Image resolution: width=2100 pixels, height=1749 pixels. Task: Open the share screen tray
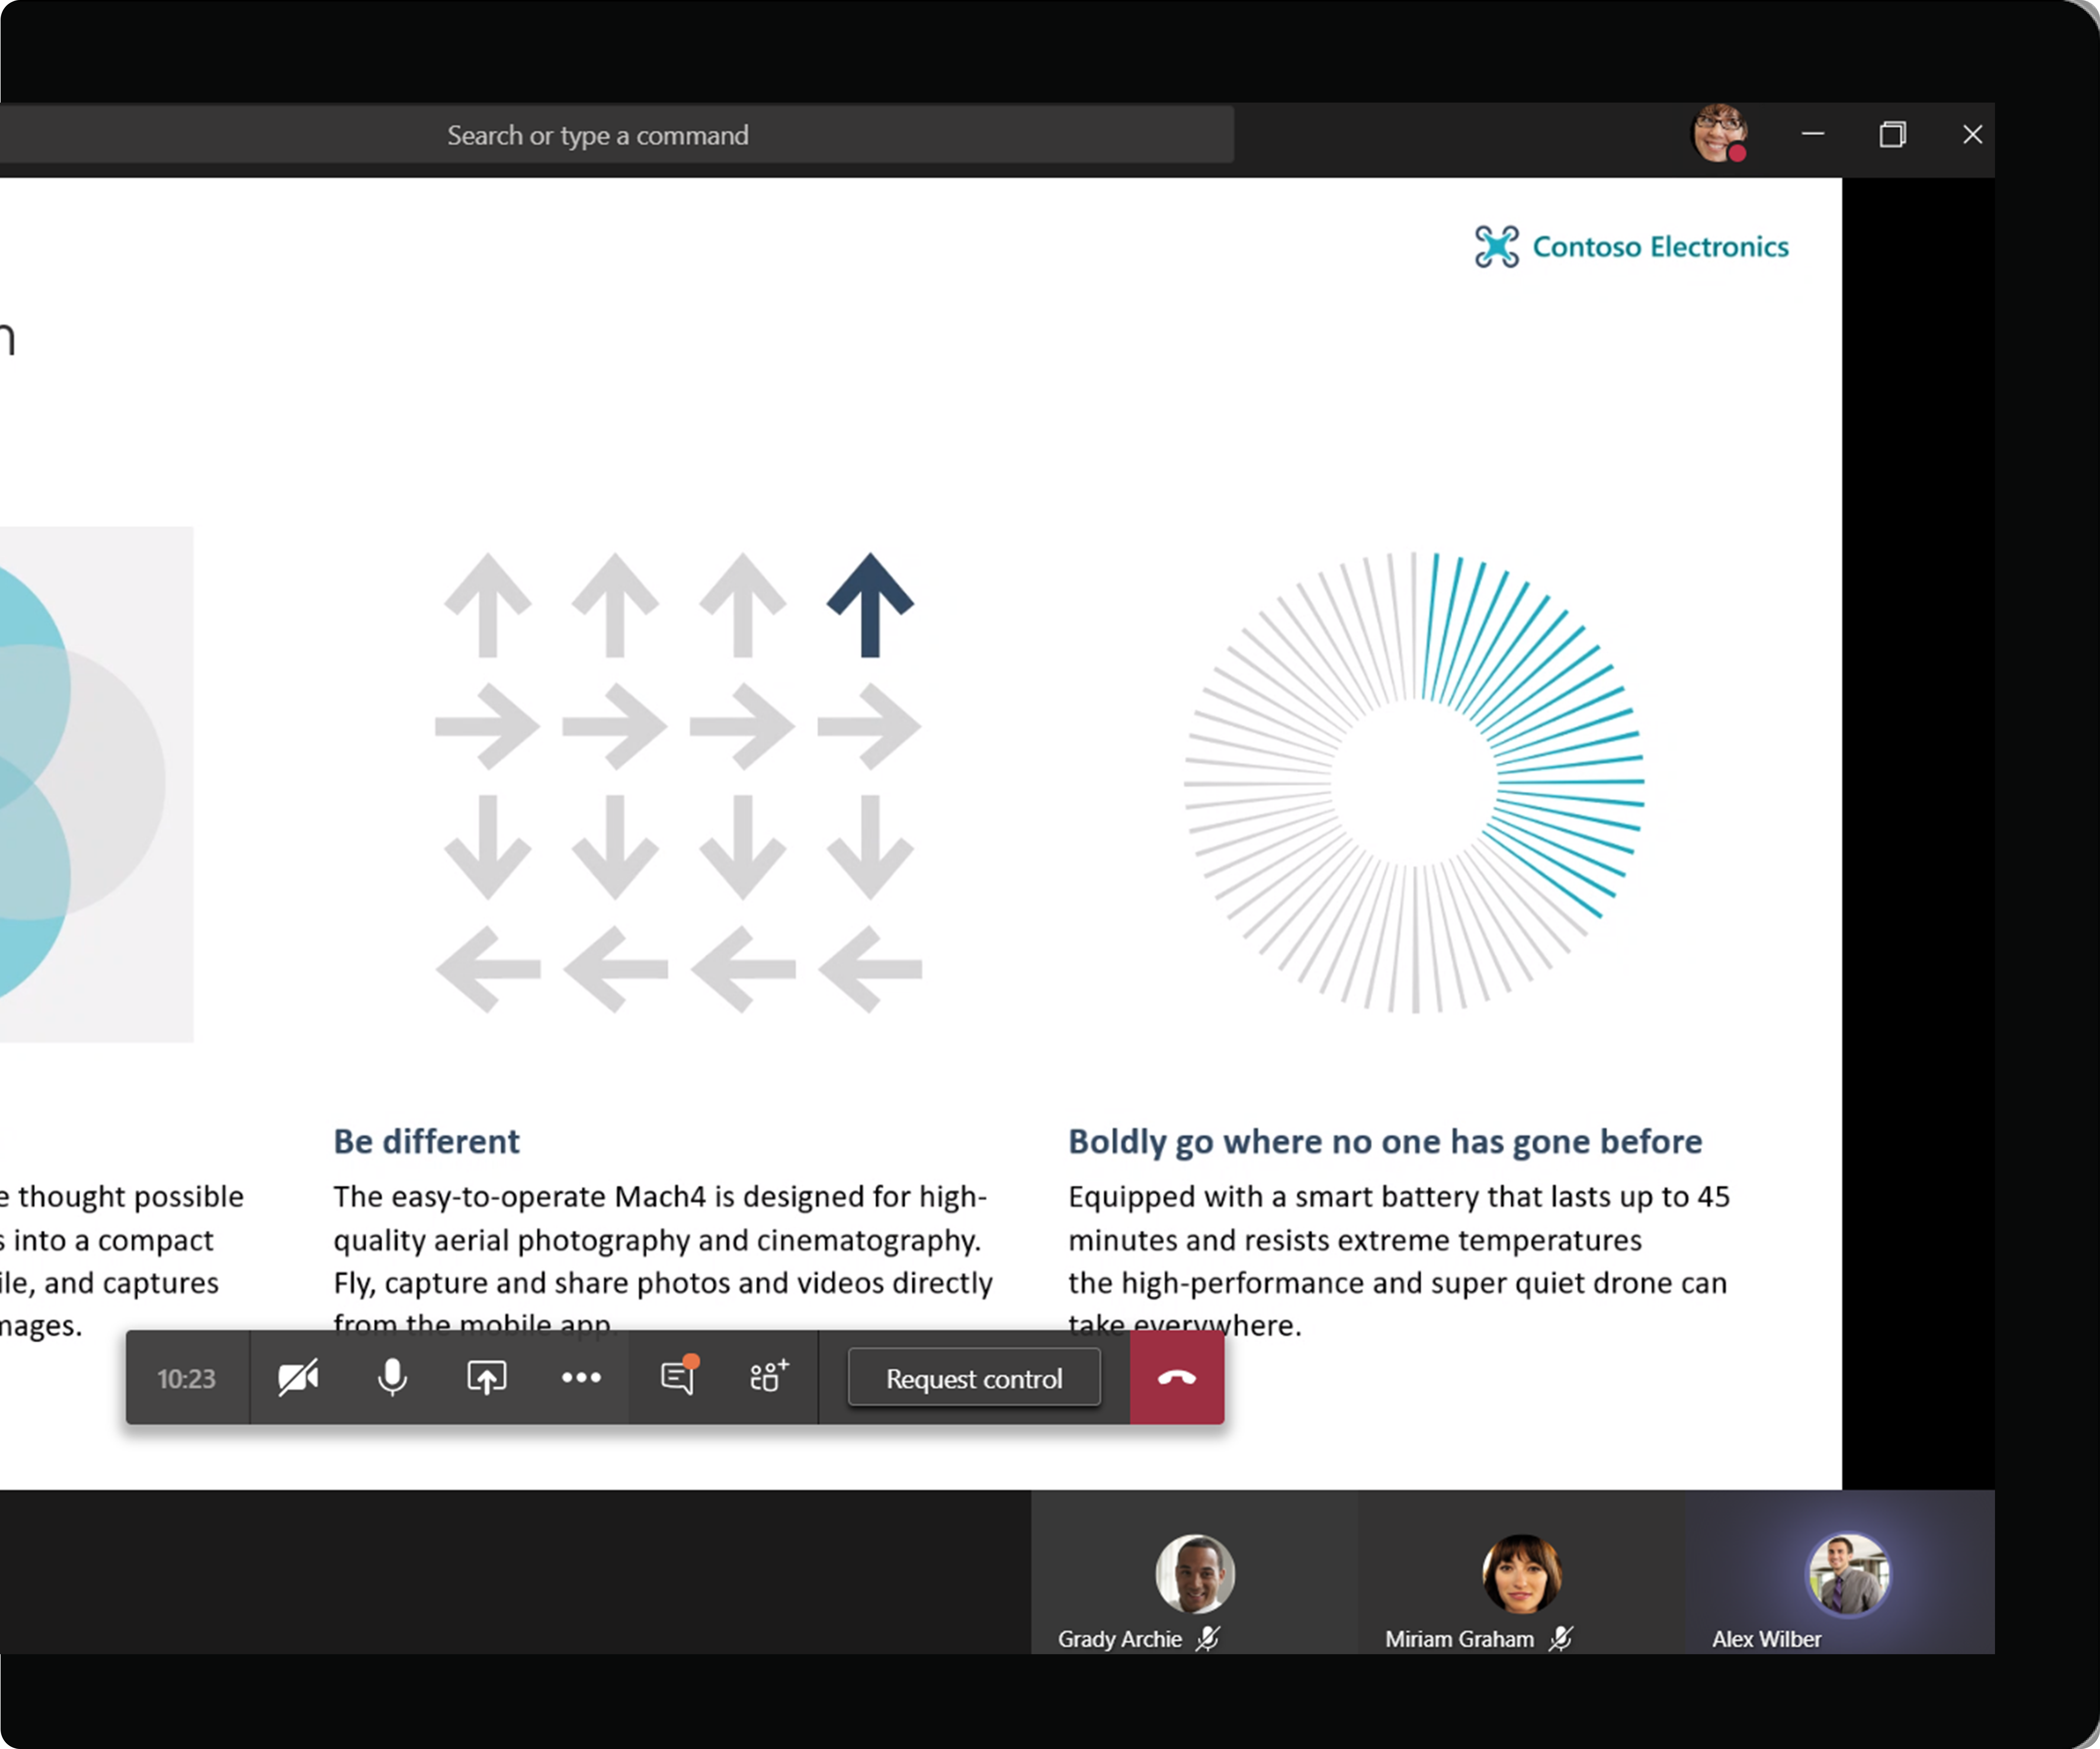pyautogui.click(x=487, y=1378)
